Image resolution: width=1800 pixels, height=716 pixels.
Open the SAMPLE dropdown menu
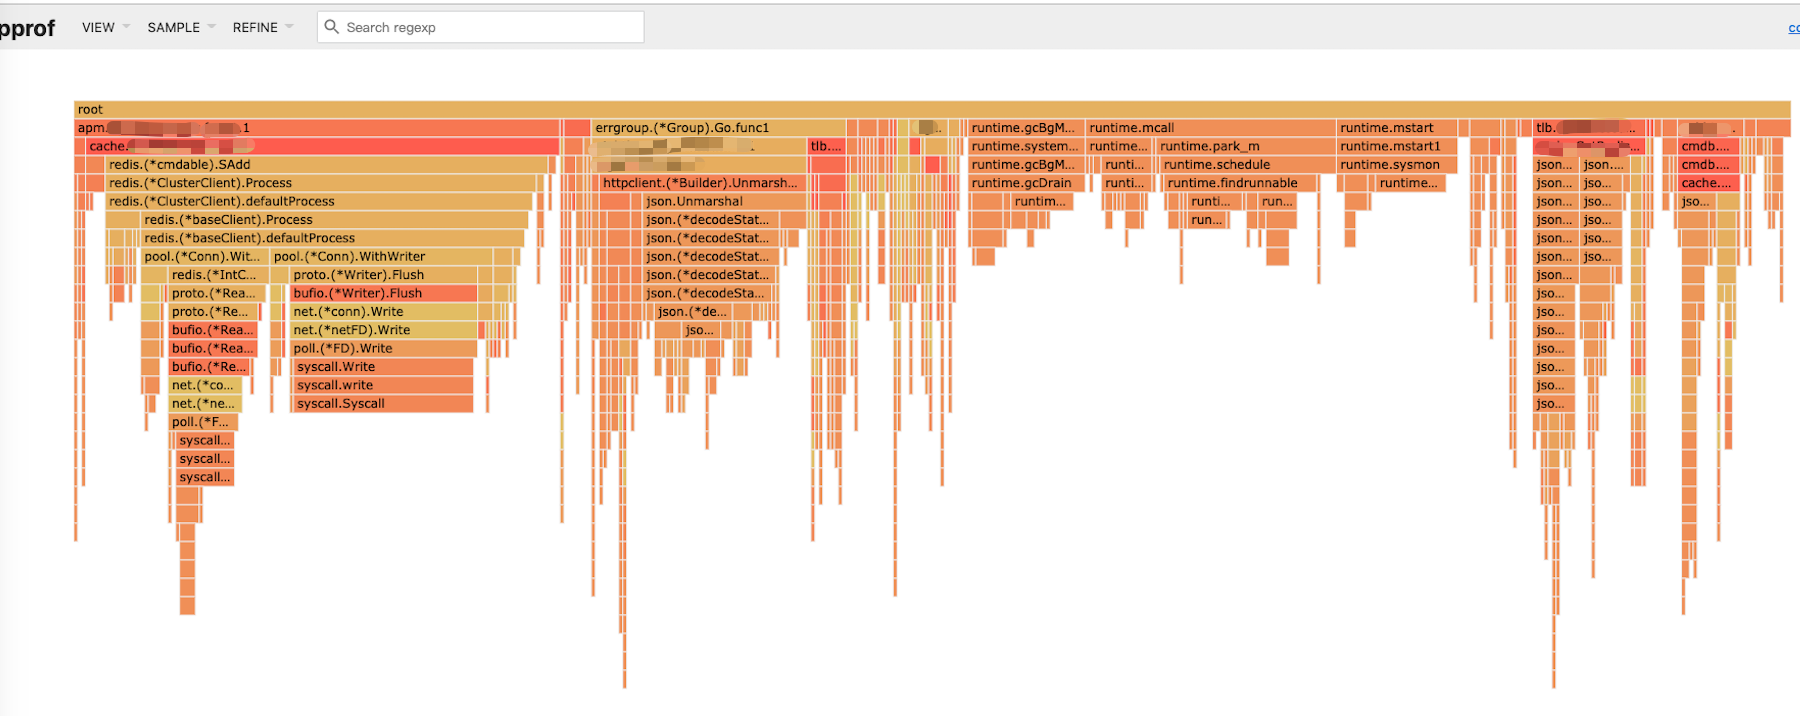coord(180,27)
